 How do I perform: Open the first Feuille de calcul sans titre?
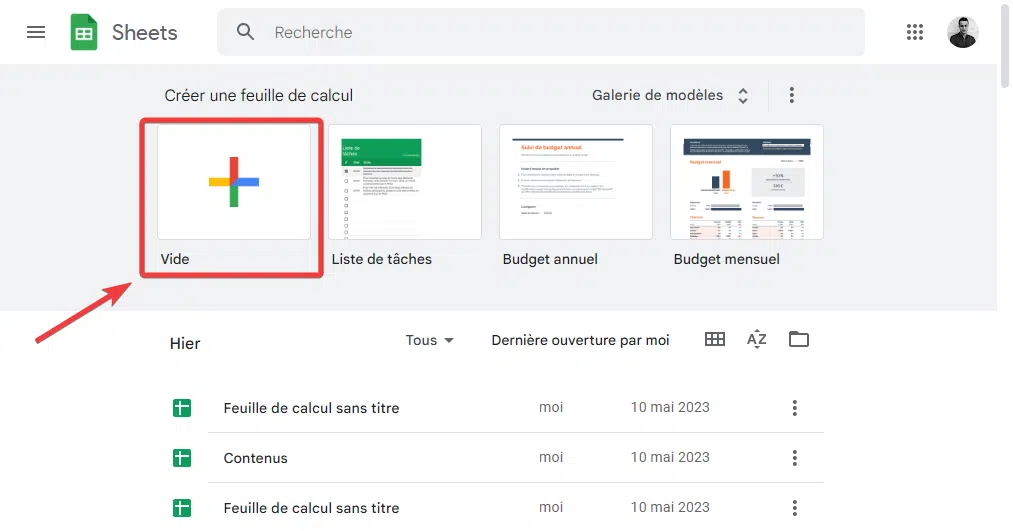pos(311,408)
